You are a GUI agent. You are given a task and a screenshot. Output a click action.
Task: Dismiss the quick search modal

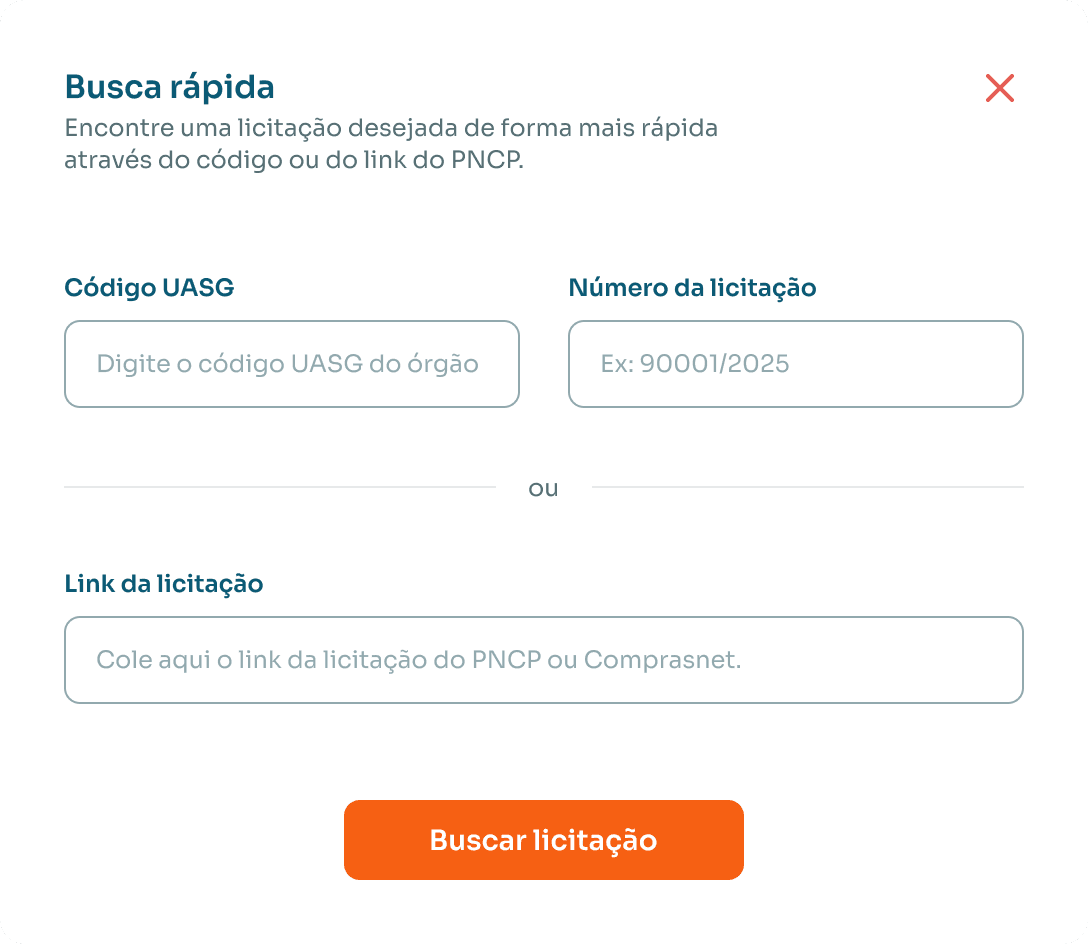click(1000, 89)
